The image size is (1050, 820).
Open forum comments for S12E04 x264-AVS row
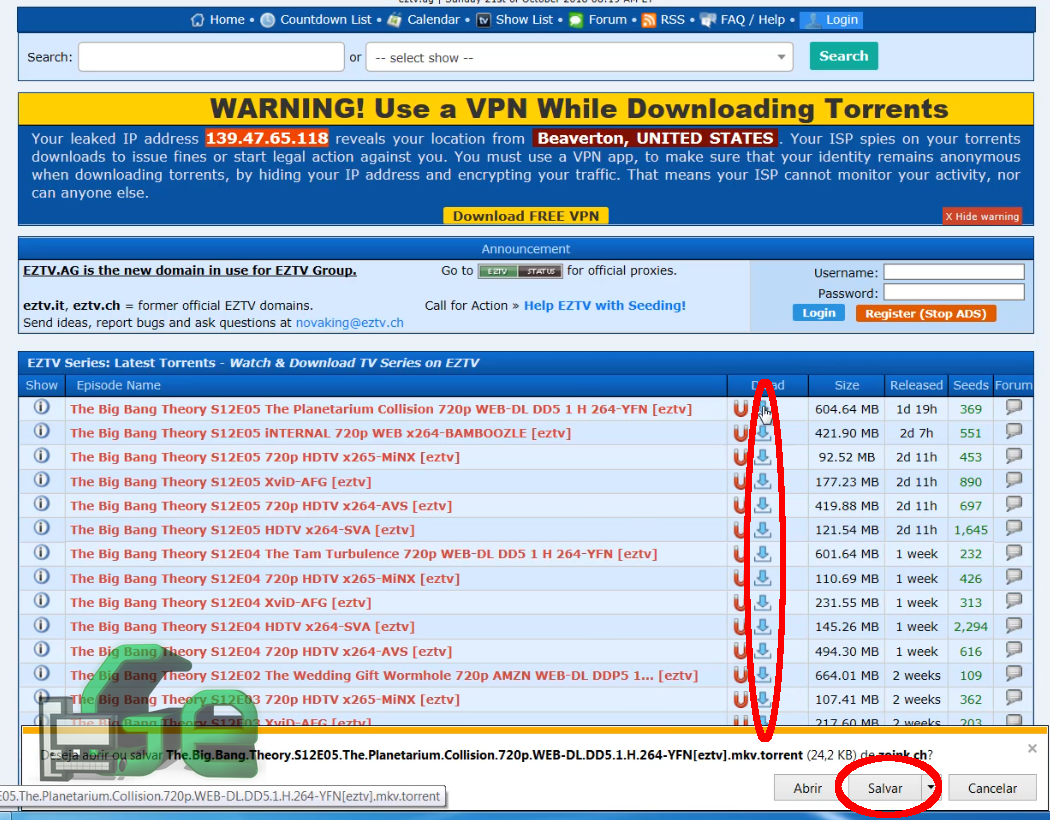(1014, 649)
